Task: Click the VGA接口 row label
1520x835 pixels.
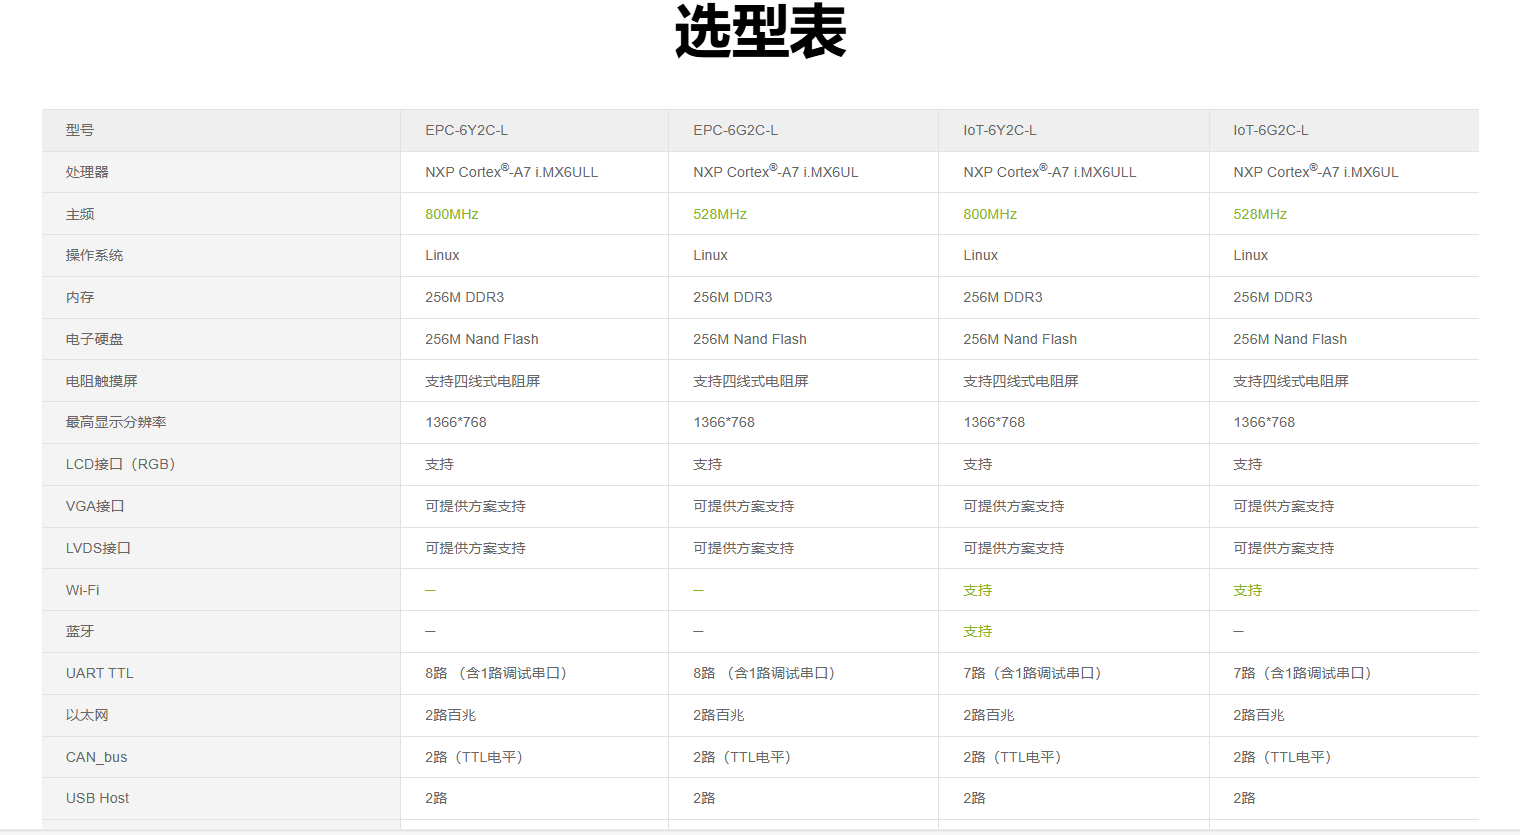Action: click(x=95, y=506)
